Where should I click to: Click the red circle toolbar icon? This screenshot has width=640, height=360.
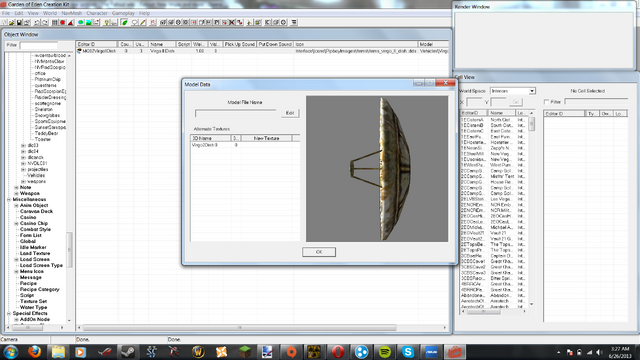click(62, 22)
